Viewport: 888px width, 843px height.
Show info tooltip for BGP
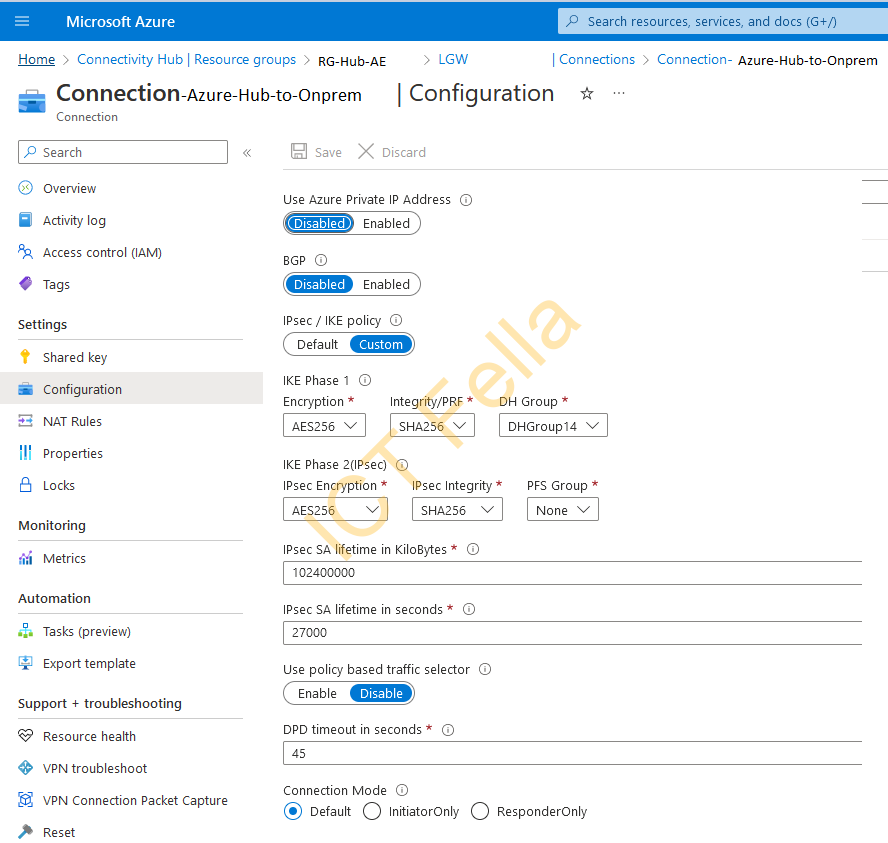click(x=321, y=260)
